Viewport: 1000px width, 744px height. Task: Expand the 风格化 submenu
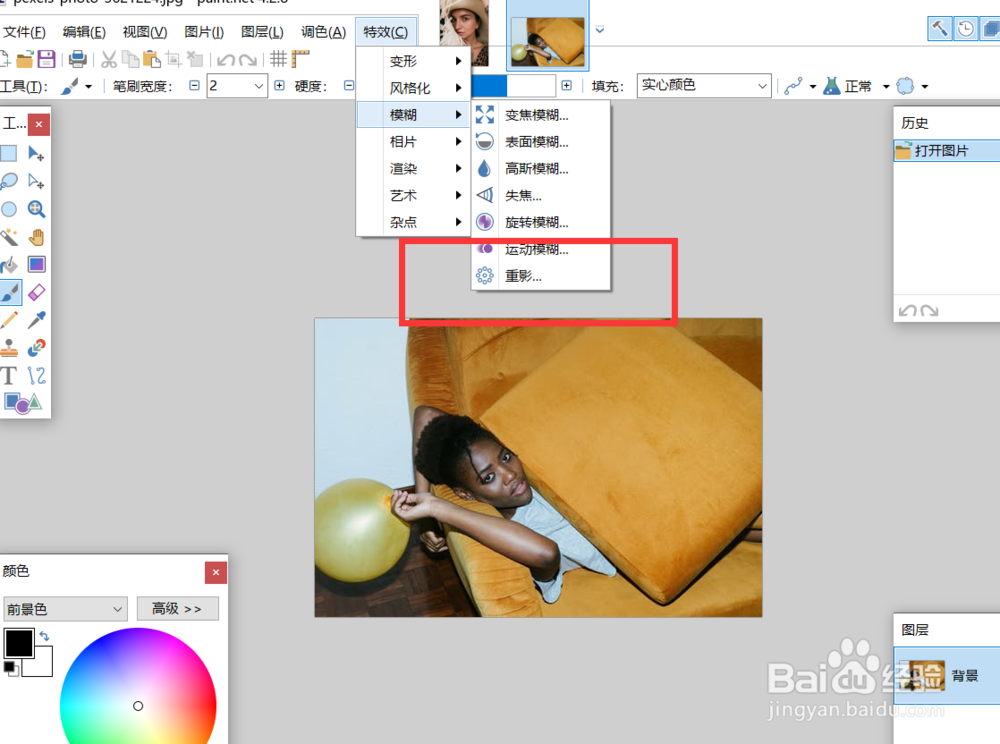(x=413, y=88)
